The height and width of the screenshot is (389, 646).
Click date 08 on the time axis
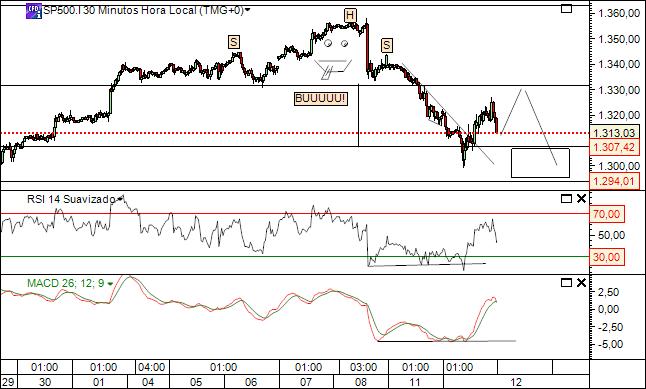360,382
